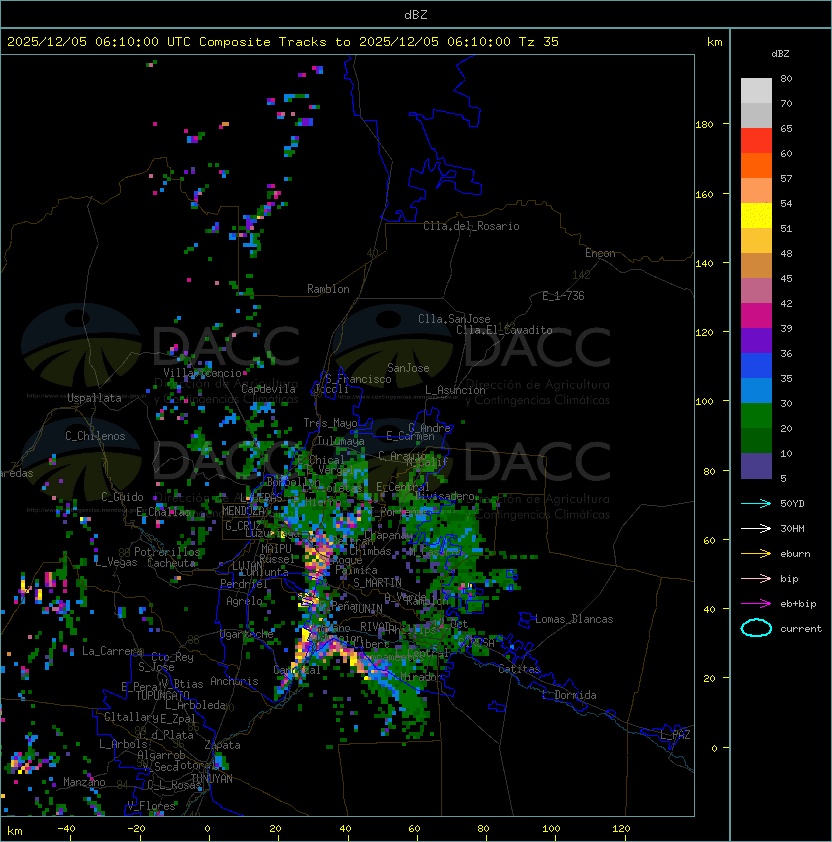832x842 pixels.
Task: Select the La_Carrera place label
Action: pos(112,651)
